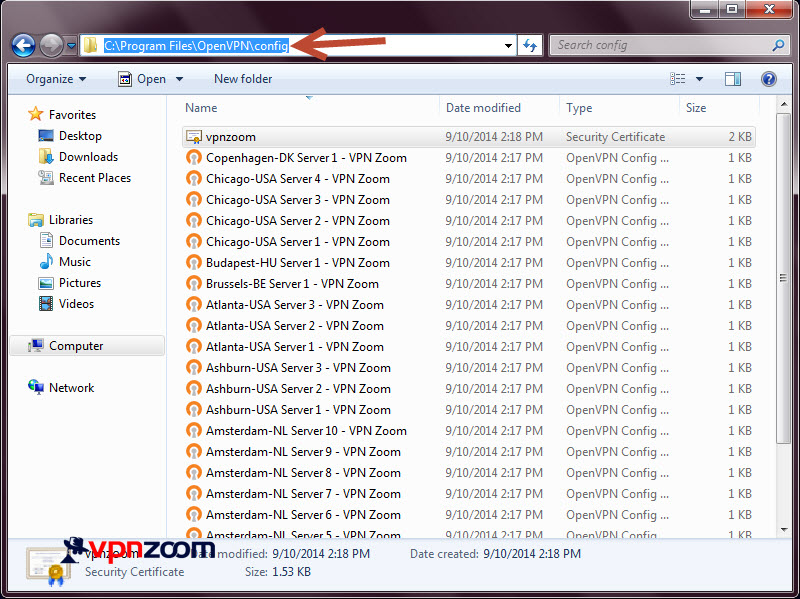
Task: Click the Ashburn-USA Server 1 file icon
Action: pyautogui.click(x=193, y=410)
